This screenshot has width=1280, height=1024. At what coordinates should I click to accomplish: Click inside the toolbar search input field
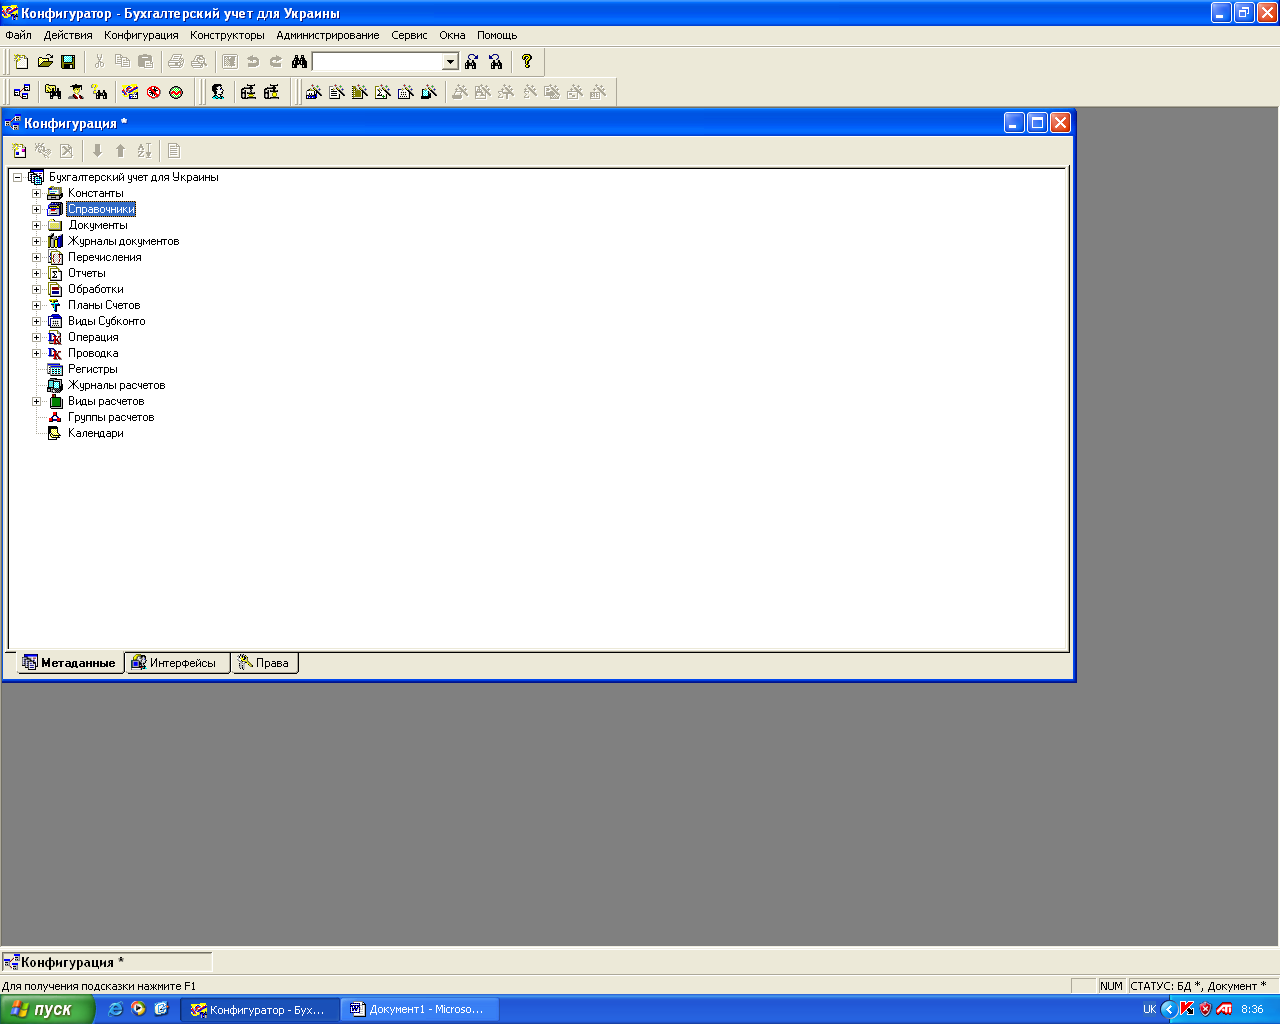coord(377,62)
